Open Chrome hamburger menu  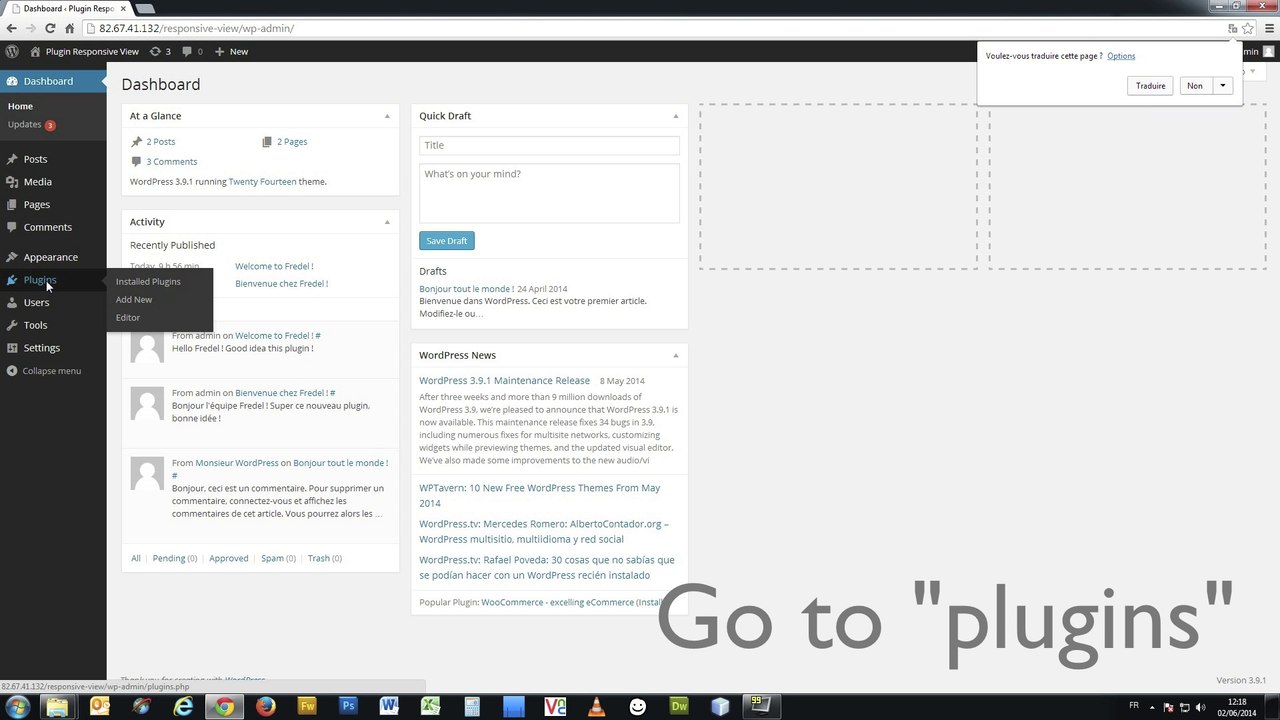click(x=1268, y=28)
